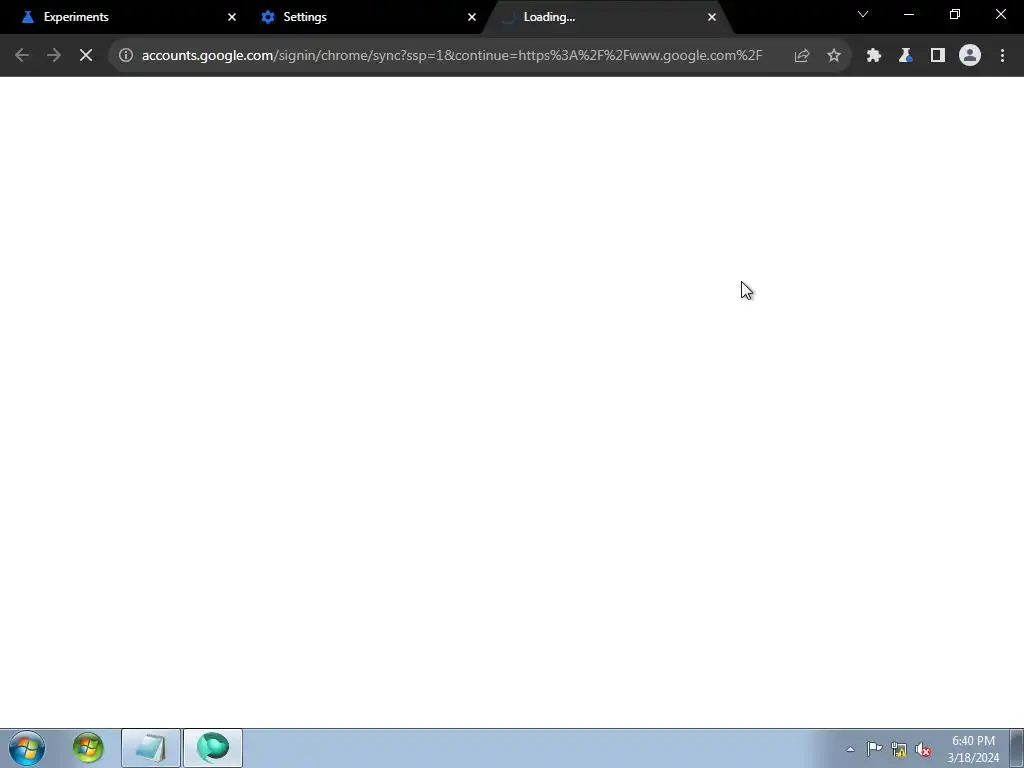Image resolution: width=1024 pixels, height=768 pixels.
Task: Go back to previous page
Action: [22, 56]
